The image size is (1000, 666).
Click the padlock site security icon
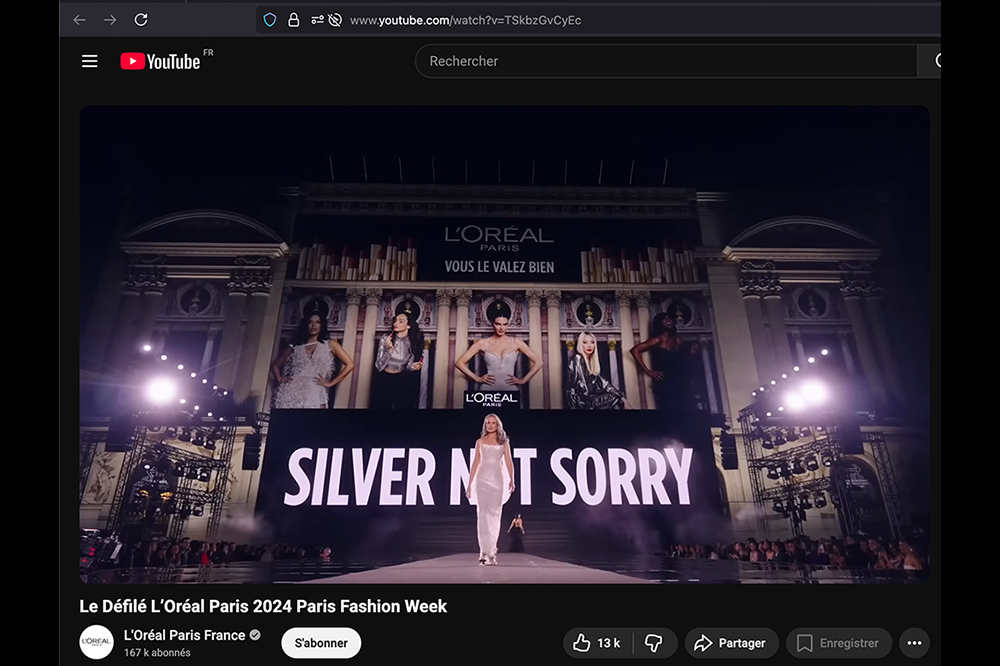pos(293,20)
